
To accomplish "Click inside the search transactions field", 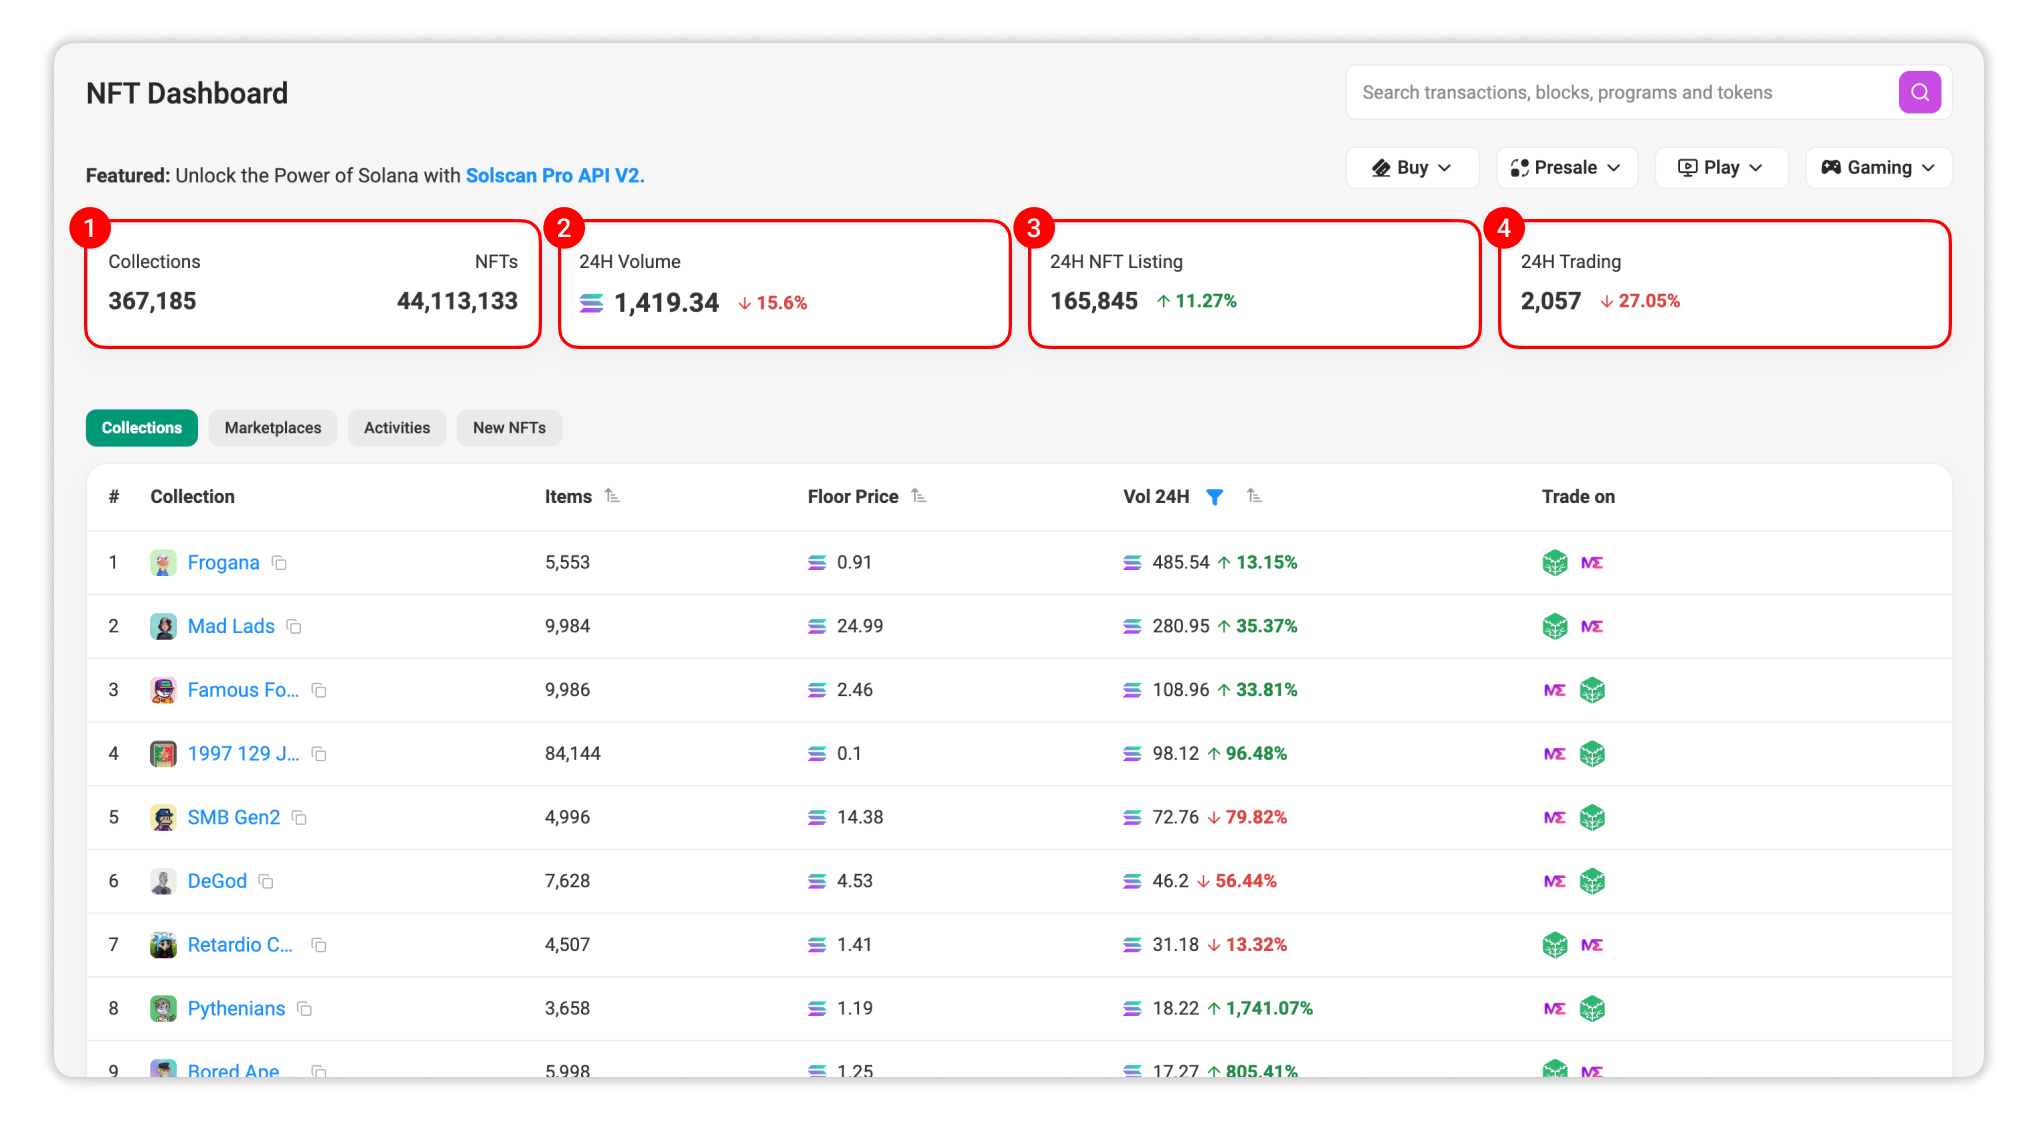I will click(x=1620, y=91).
